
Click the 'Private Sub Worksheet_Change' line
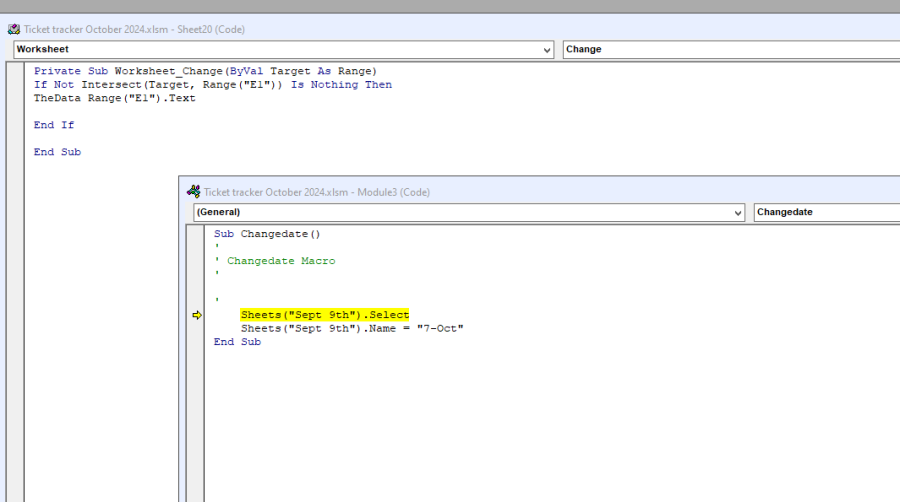(205, 71)
